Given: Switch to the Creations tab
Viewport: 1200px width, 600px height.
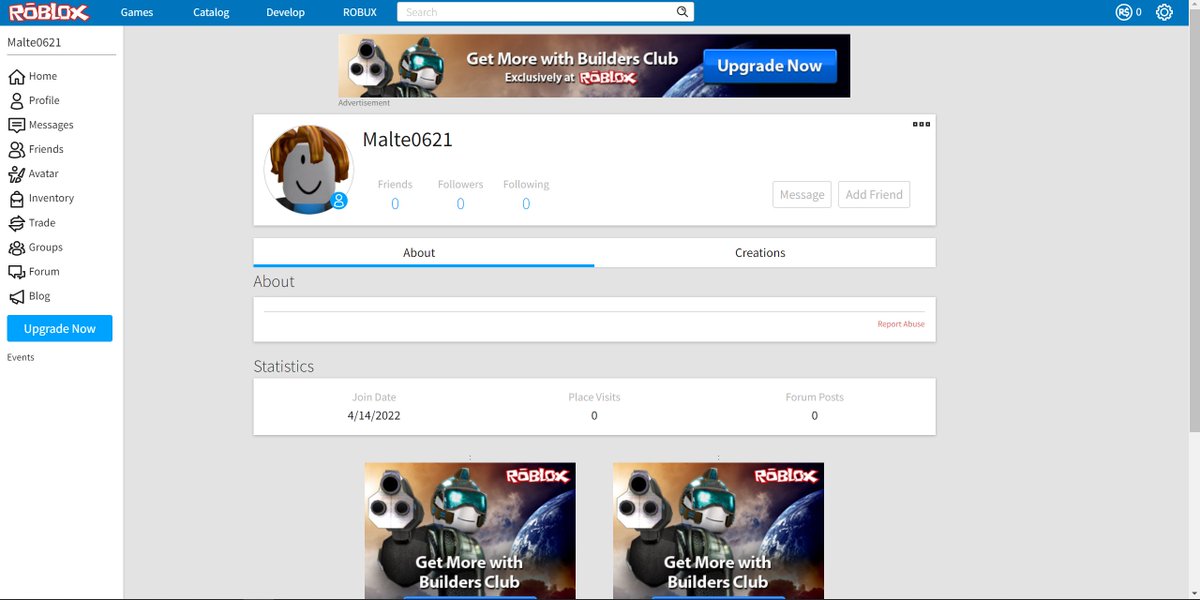Looking at the screenshot, I should [765, 252].
